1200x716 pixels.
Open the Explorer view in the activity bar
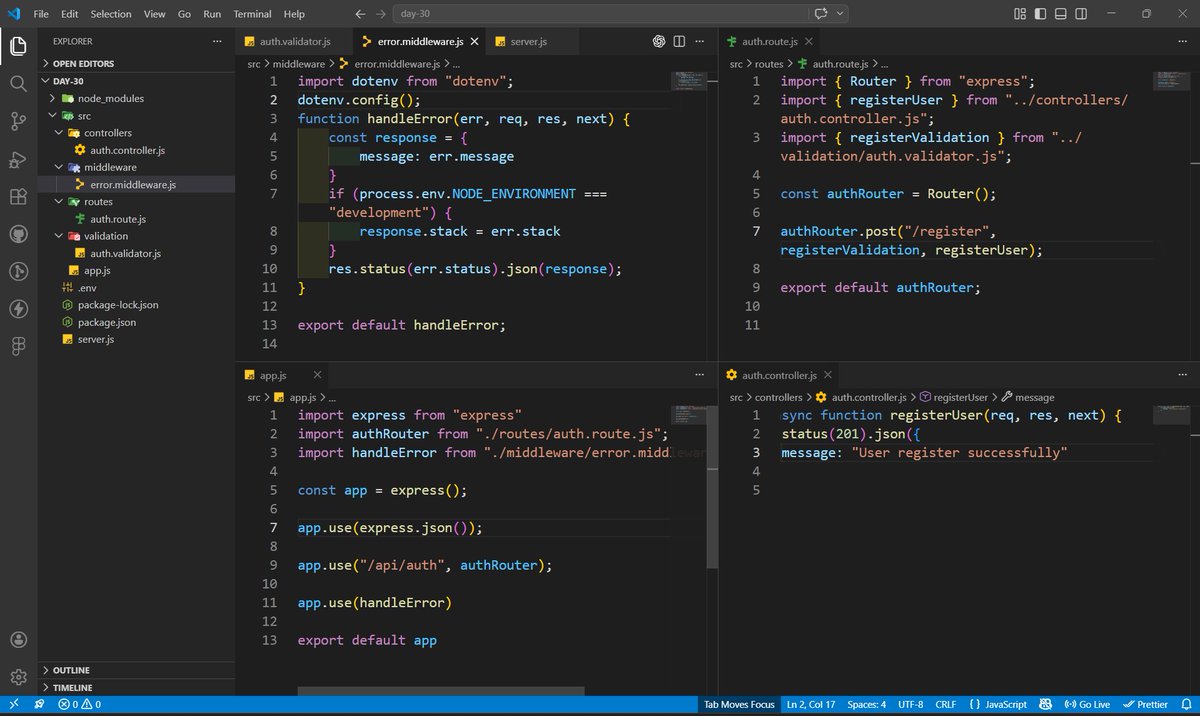point(18,46)
